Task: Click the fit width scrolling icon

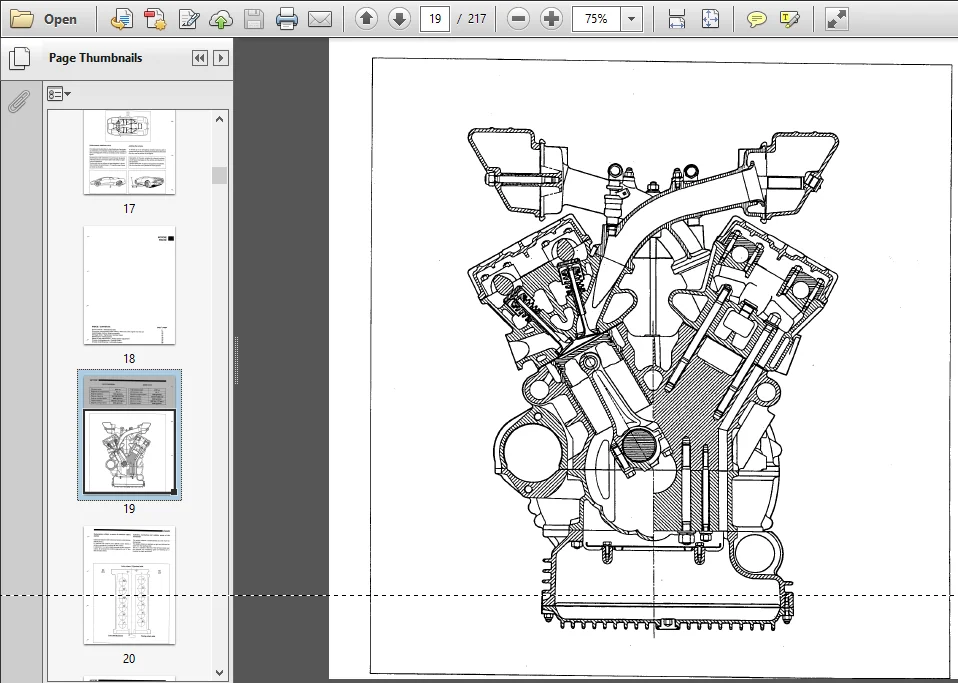Action: (x=676, y=19)
